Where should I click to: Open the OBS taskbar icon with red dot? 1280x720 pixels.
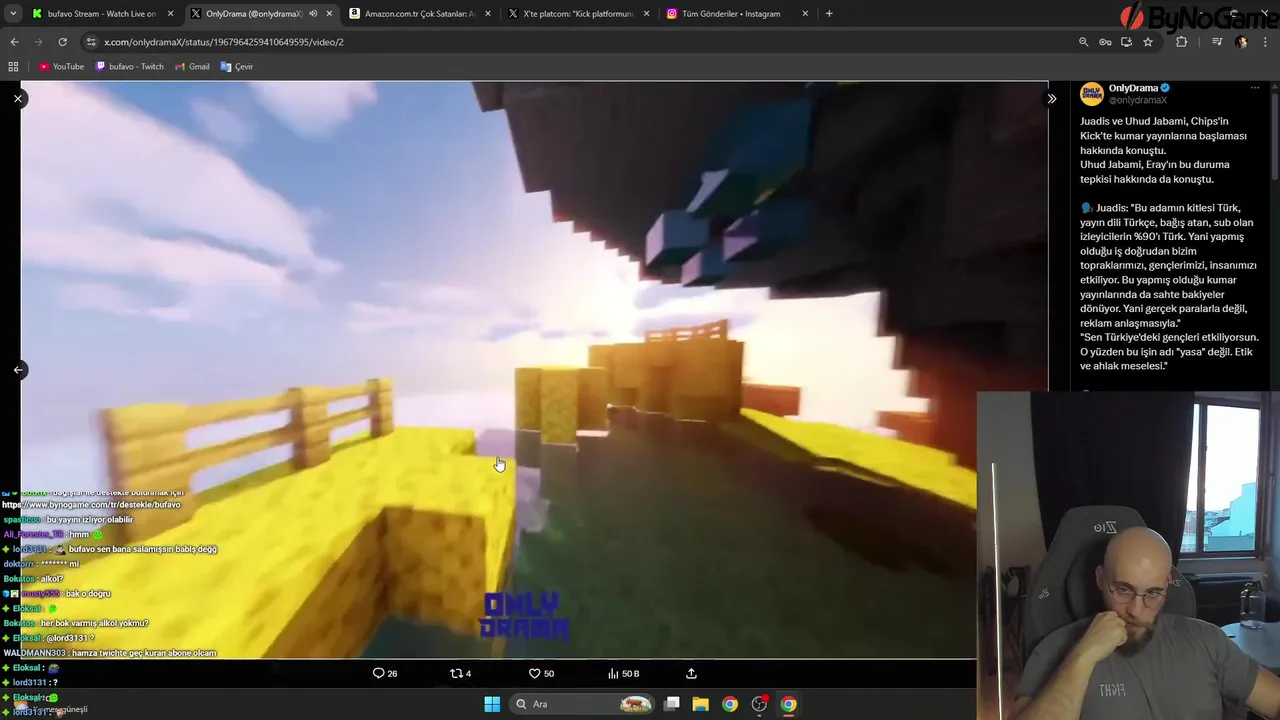tap(759, 704)
